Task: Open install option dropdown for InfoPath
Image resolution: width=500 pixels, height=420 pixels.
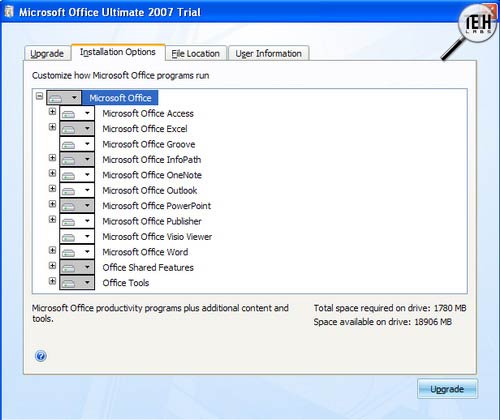Action: (77, 159)
